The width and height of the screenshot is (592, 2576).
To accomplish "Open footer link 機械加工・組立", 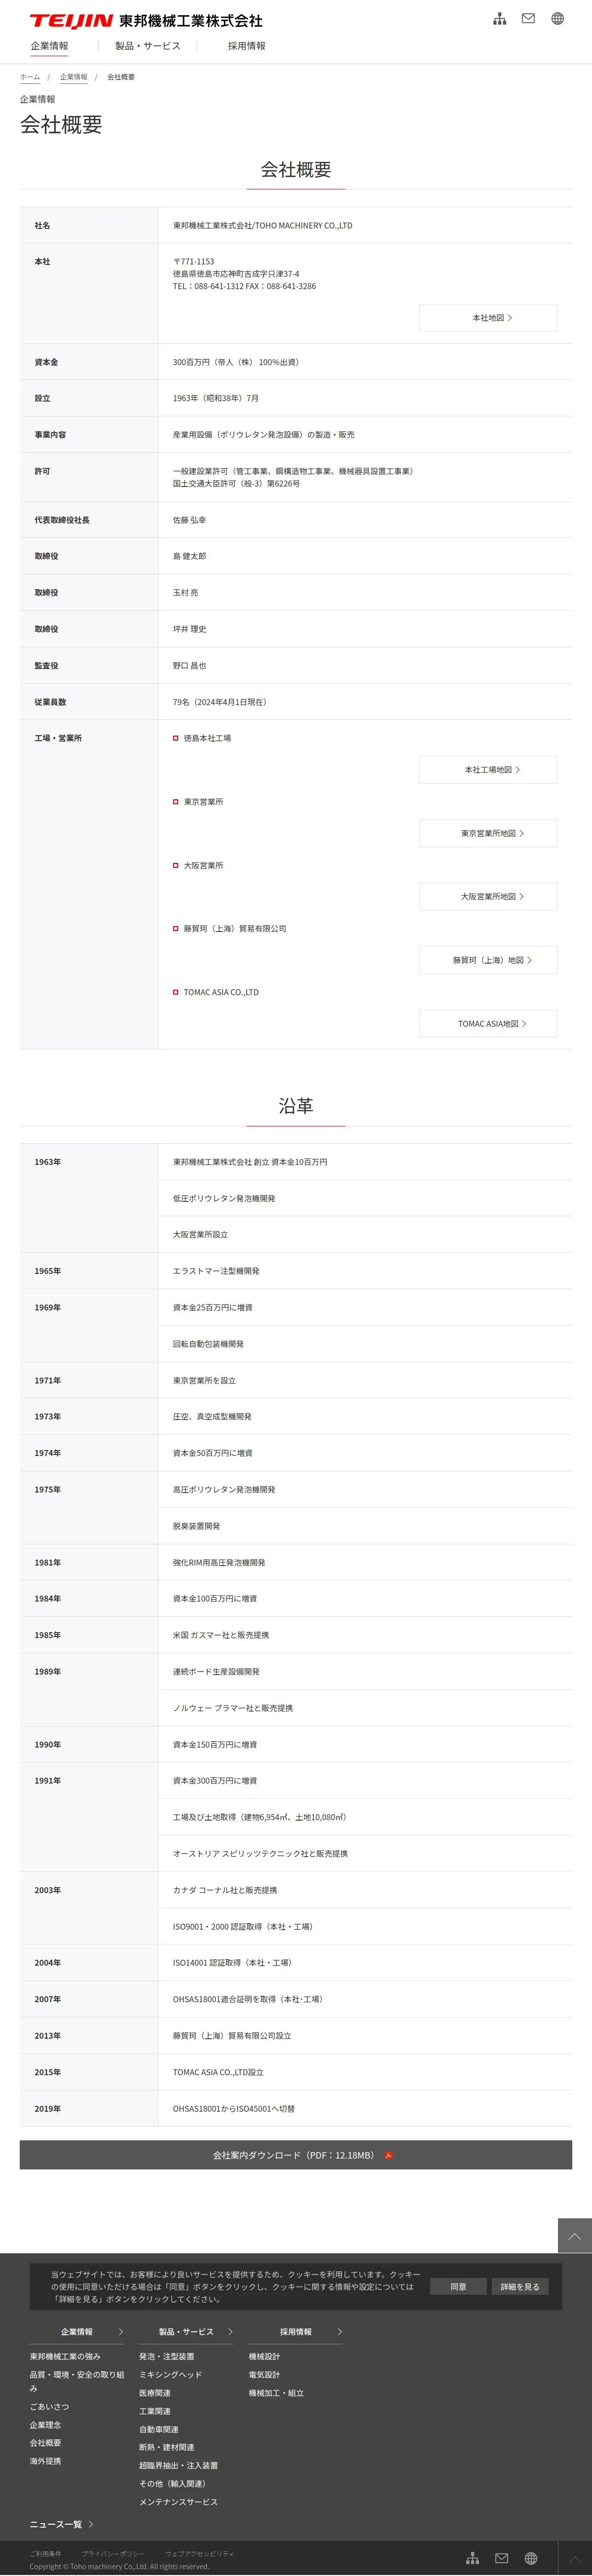I will pos(276,2393).
